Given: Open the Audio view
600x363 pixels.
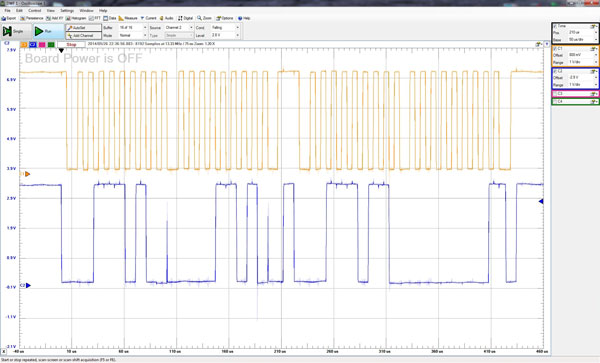Looking at the screenshot, I should click(x=166, y=18).
